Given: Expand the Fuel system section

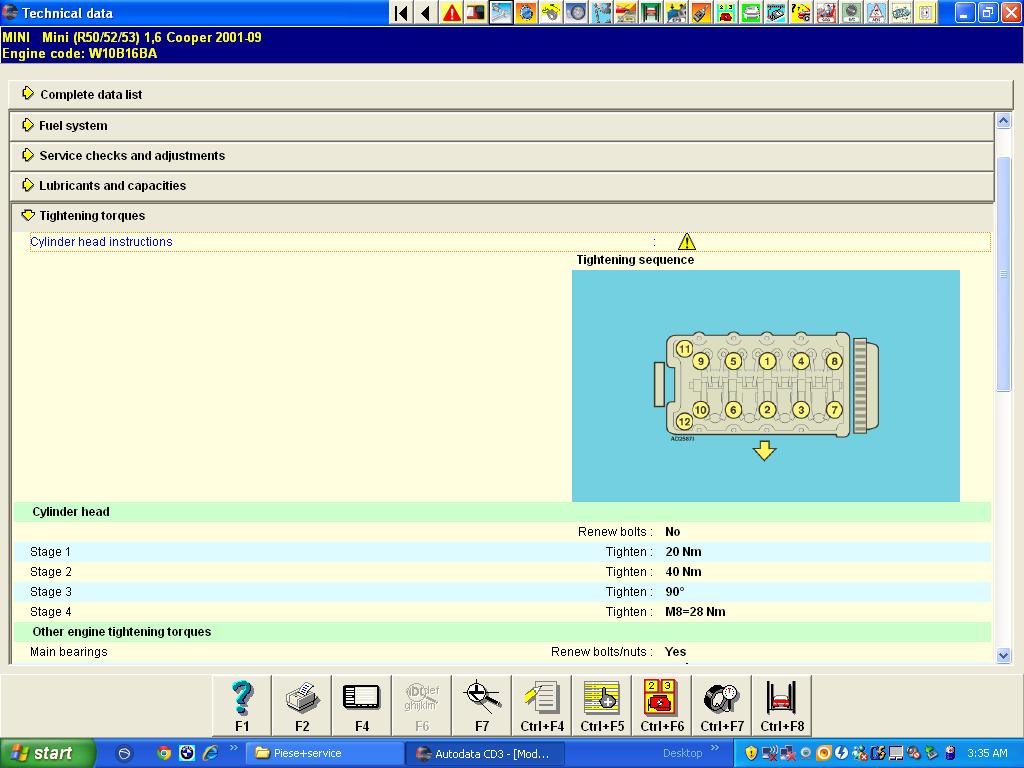Looking at the screenshot, I should [73, 126].
